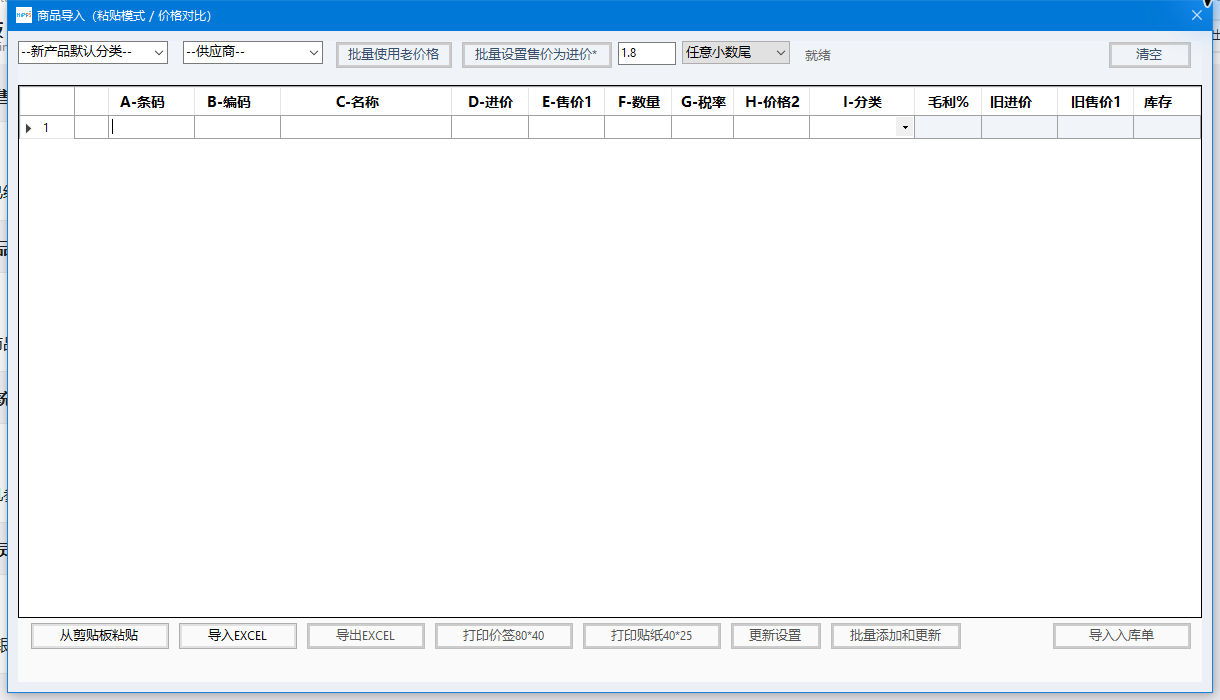Click the 批量设置售价为进价* button
Screen dimensions: 1220x700
(536, 54)
